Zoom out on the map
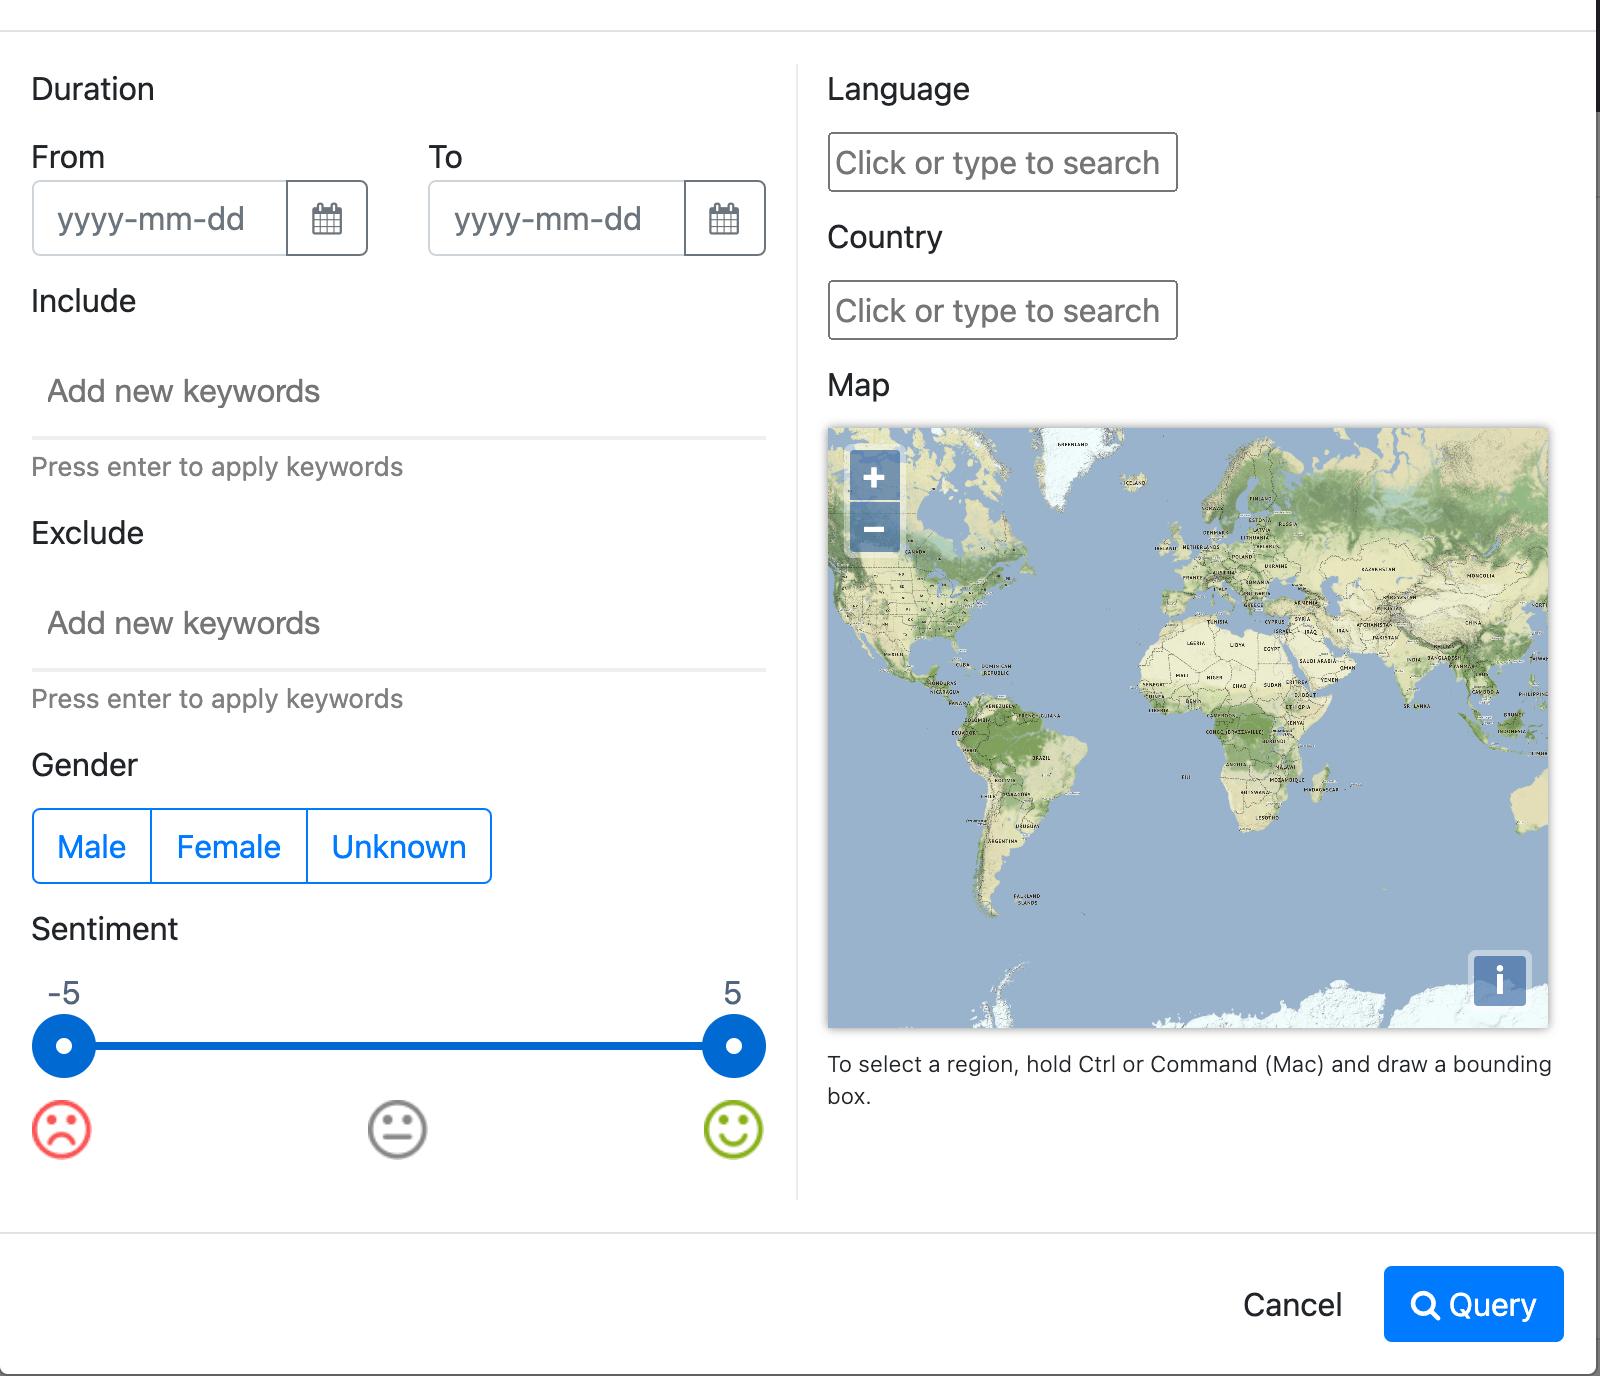Image resolution: width=1600 pixels, height=1376 pixels. pyautogui.click(x=874, y=529)
